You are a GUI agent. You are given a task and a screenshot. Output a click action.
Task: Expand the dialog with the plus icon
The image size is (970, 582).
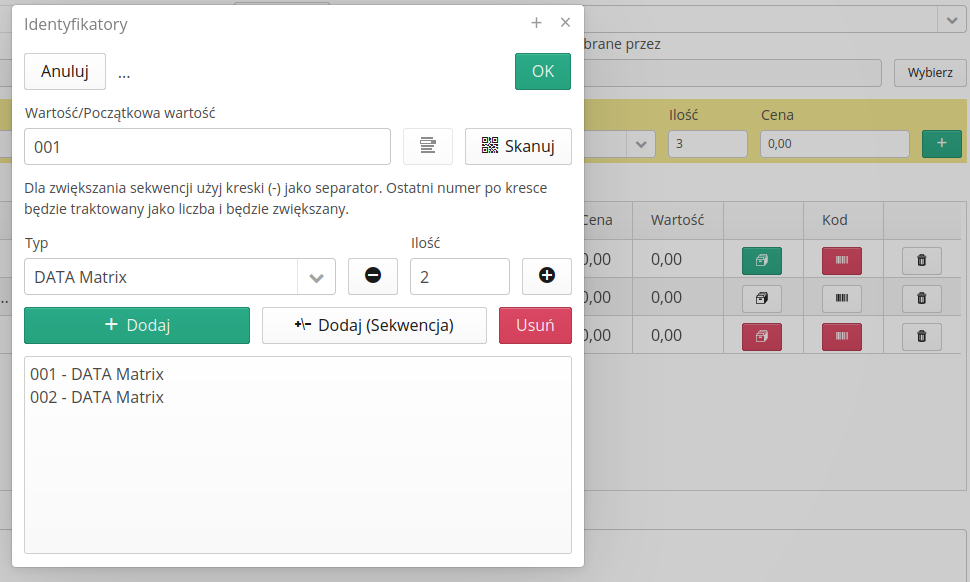point(536,23)
